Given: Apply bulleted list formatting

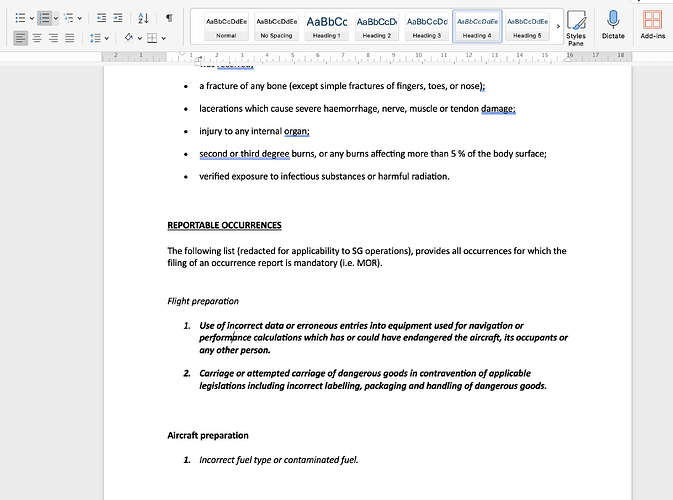Looking at the screenshot, I should (20, 18).
